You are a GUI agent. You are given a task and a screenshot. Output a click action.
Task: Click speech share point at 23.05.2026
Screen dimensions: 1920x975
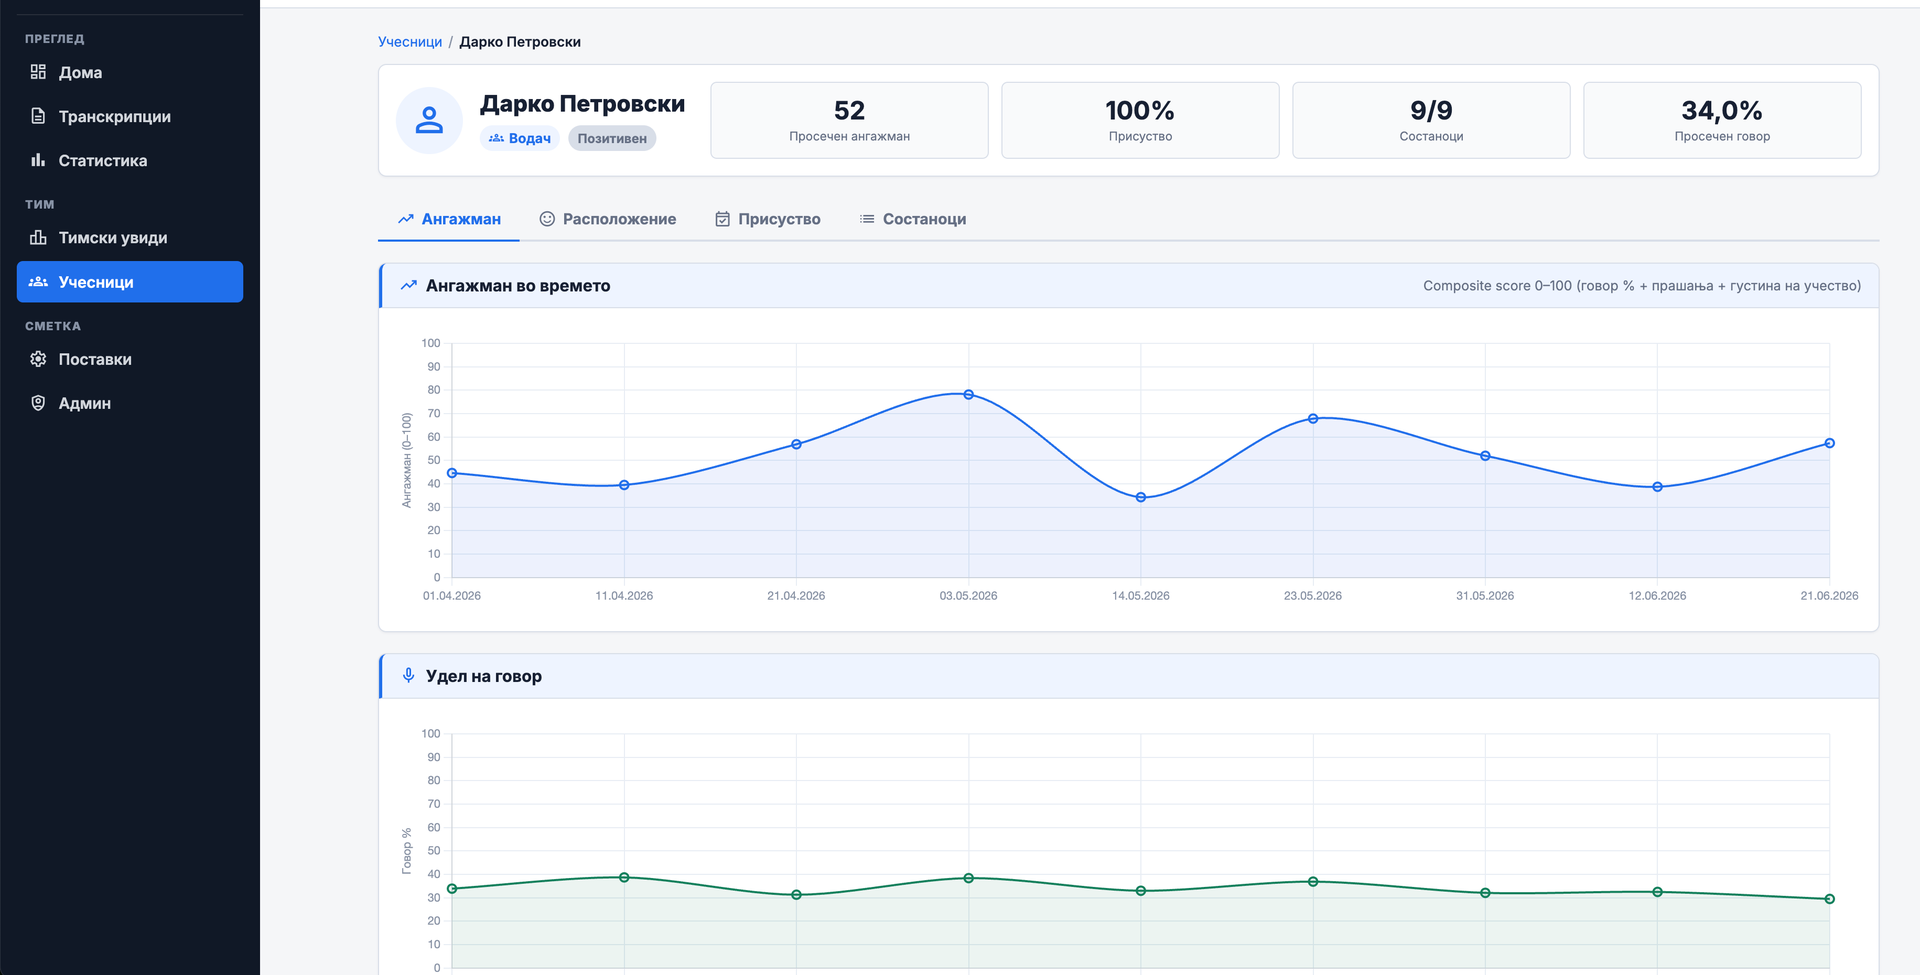point(1313,881)
